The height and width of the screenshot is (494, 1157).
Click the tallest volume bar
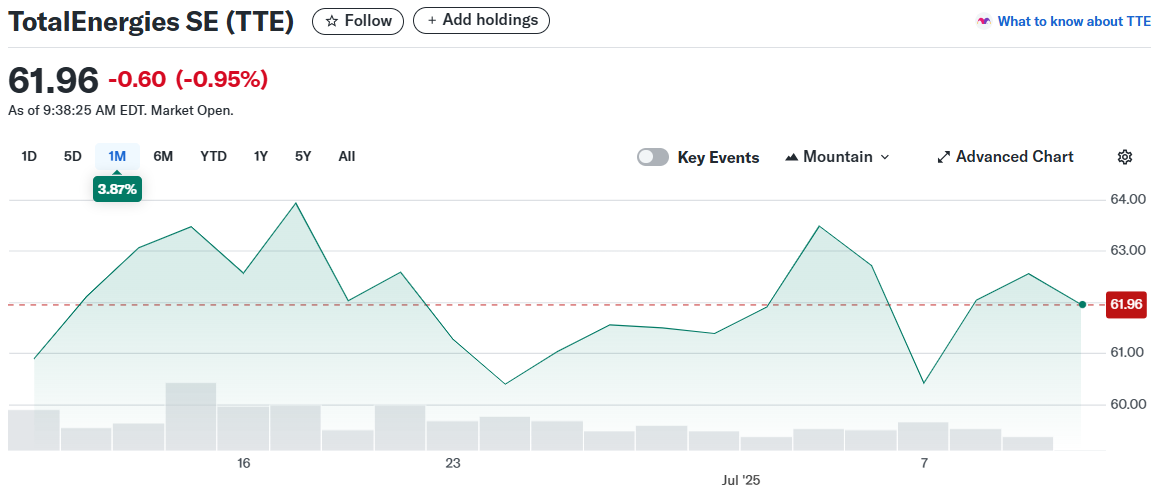click(191, 416)
